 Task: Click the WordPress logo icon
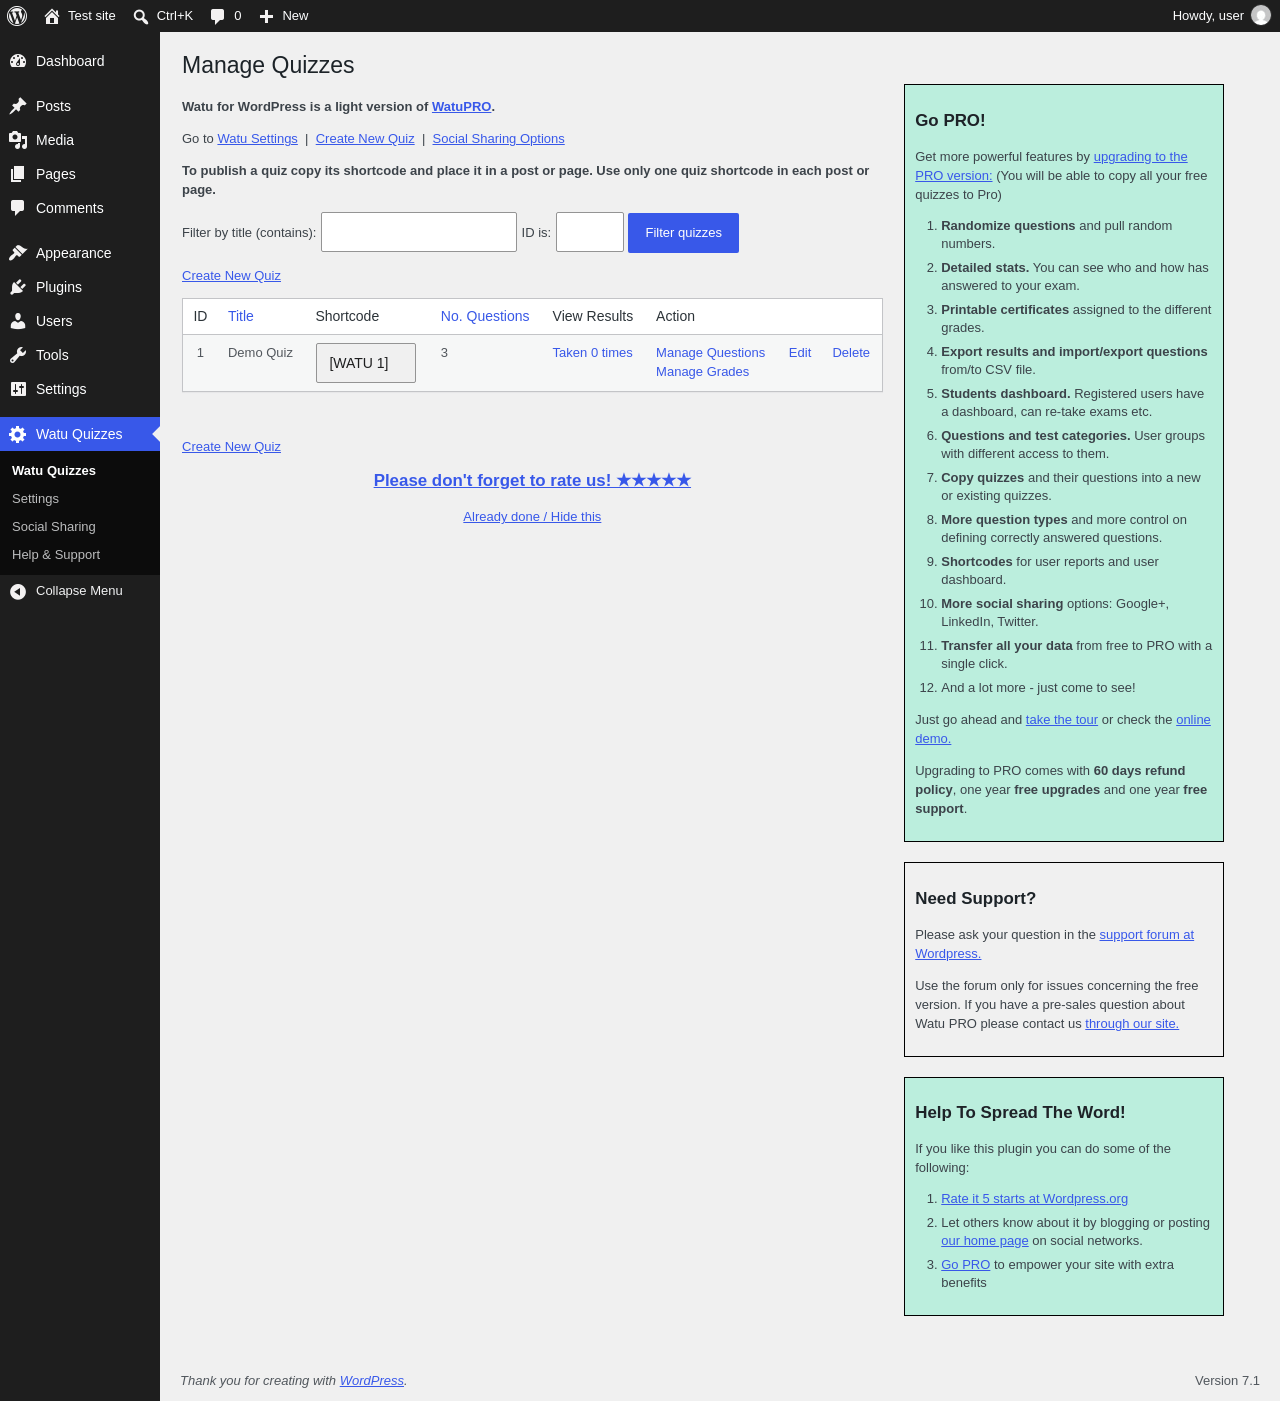point(17,16)
